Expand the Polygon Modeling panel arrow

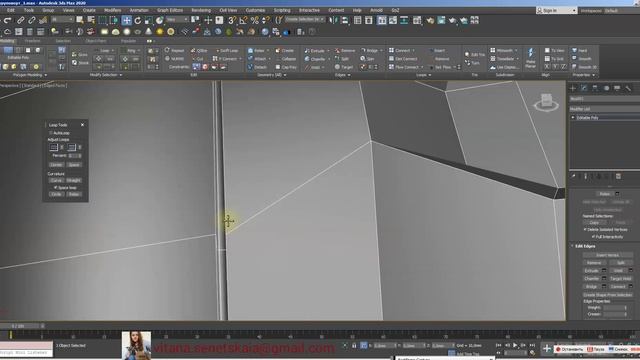[x=46, y=75]
